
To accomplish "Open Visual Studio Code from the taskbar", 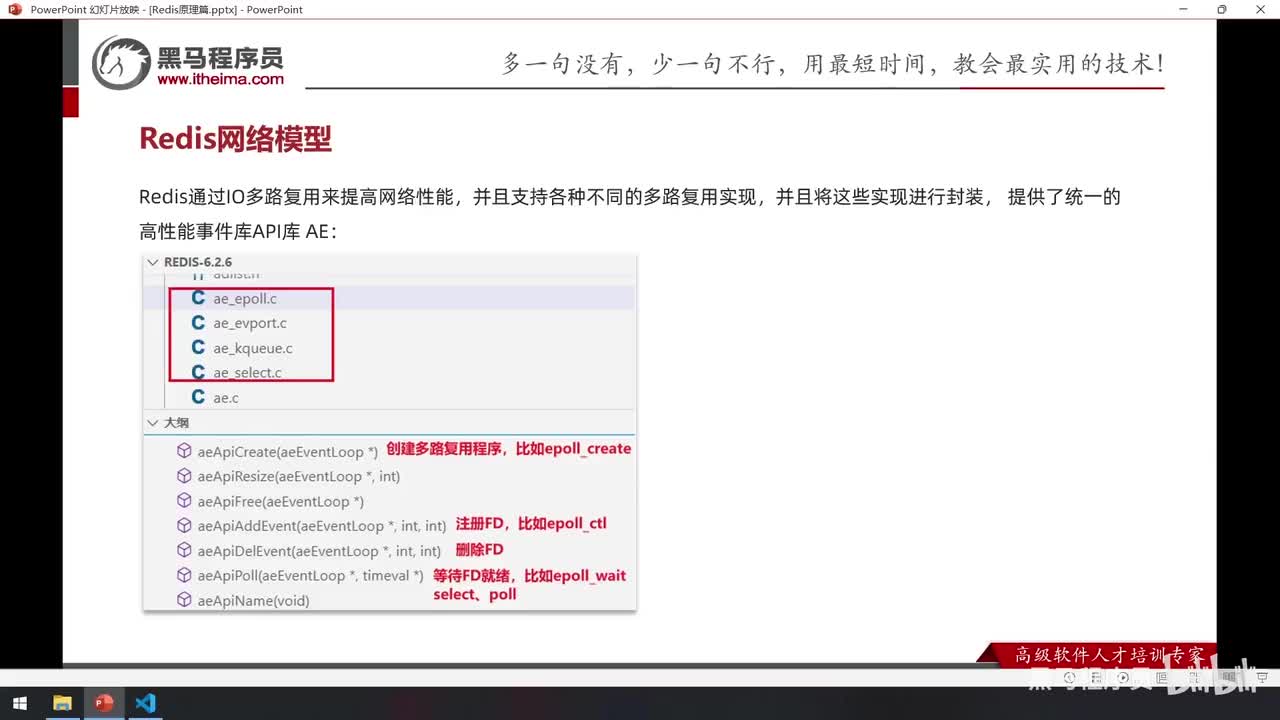I will [x=145, y=703].
